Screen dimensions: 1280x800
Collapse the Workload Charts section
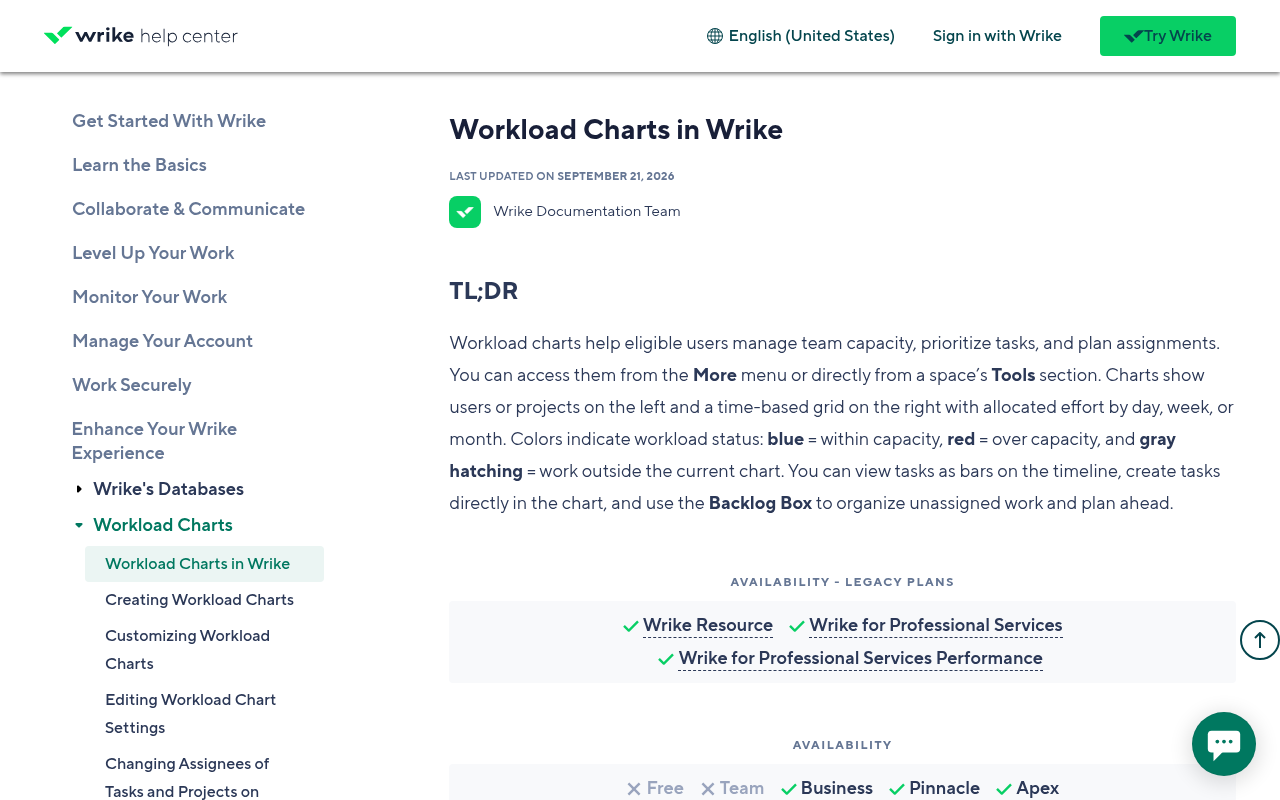tap(79, 525)
